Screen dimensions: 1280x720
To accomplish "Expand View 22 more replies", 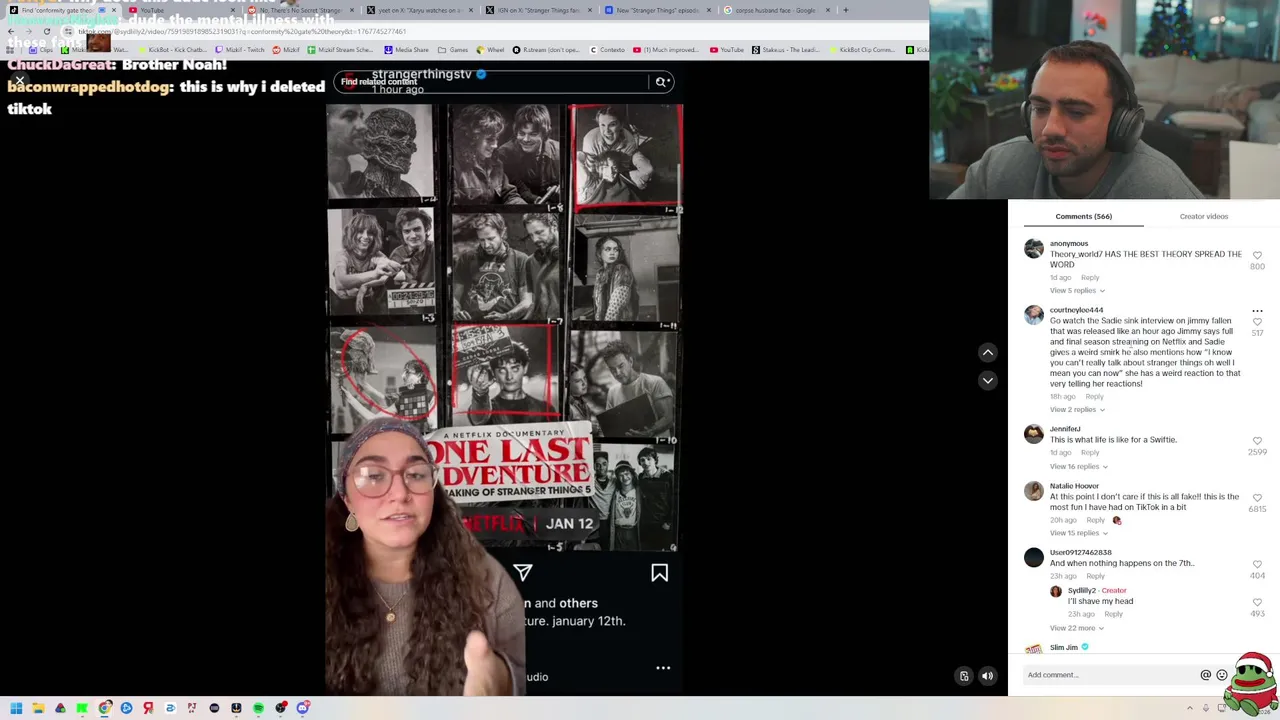I will [1077, 628].
